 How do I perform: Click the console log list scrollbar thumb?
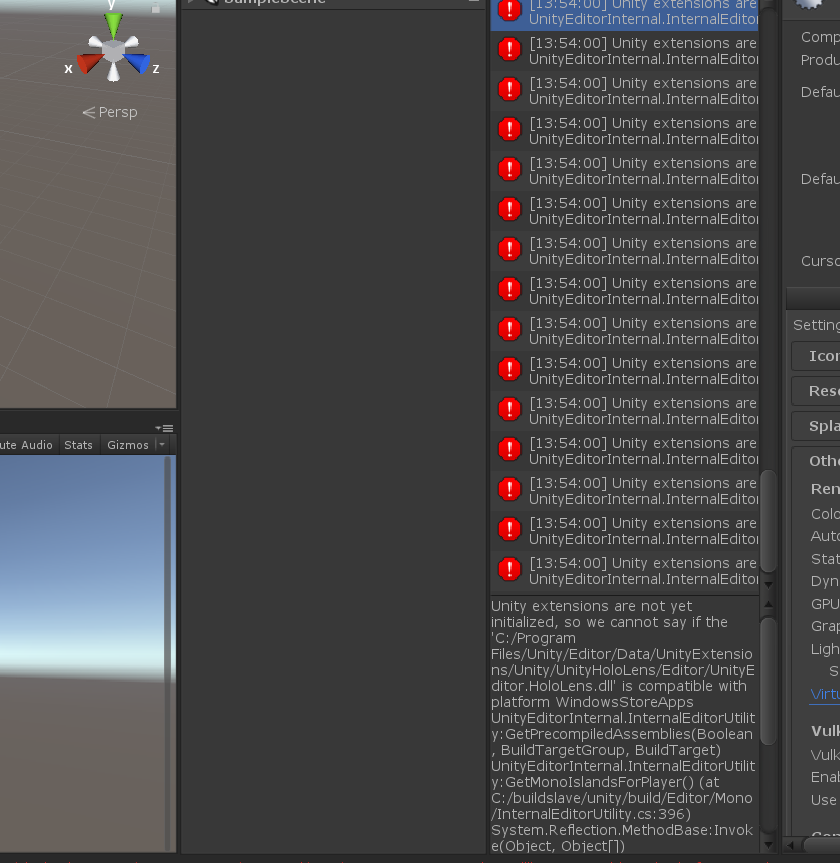pos(768,521)
